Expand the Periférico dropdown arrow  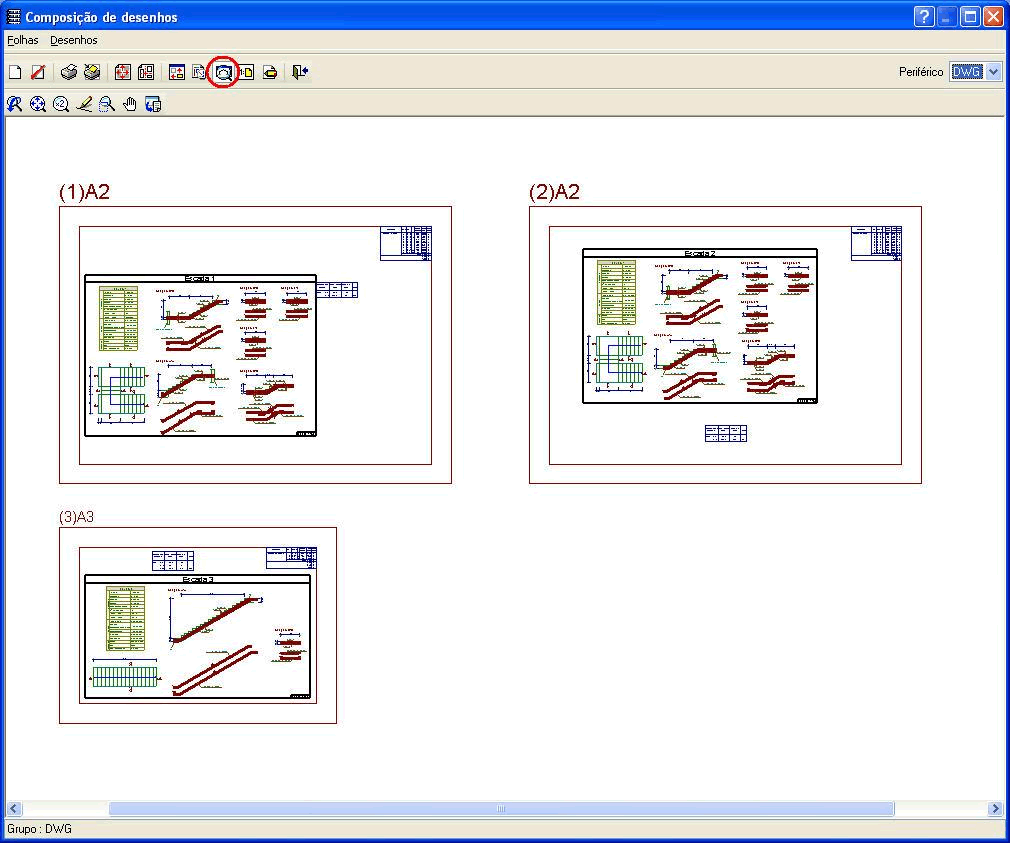[x=994, y=72]
